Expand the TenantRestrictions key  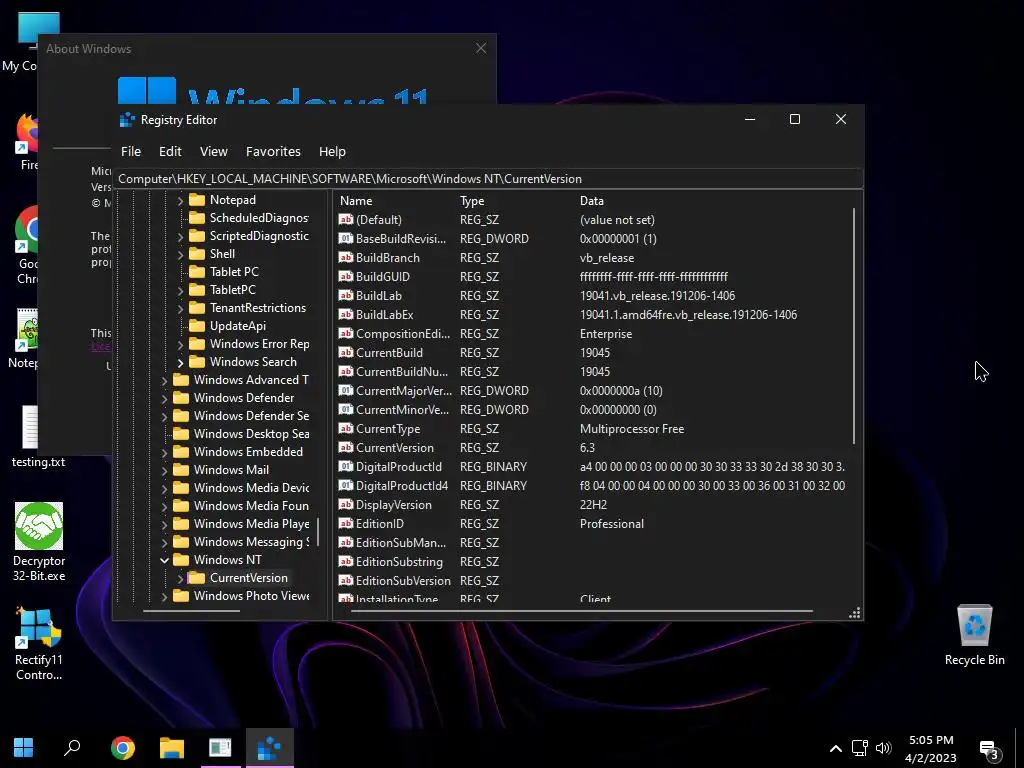pyautogui.click(x=180, y=308)
